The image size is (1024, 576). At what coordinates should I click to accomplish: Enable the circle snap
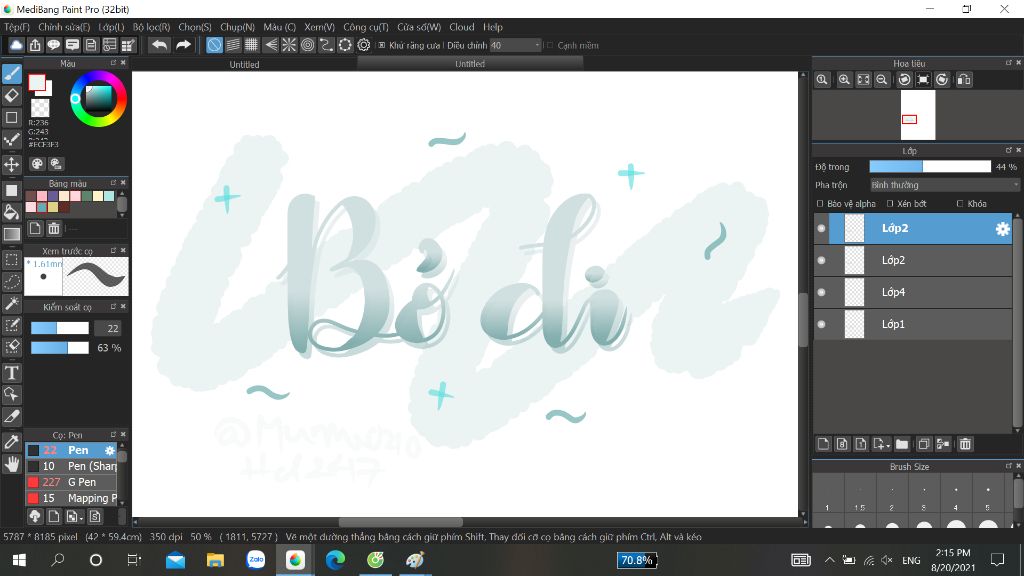click(x=308, y=45)
